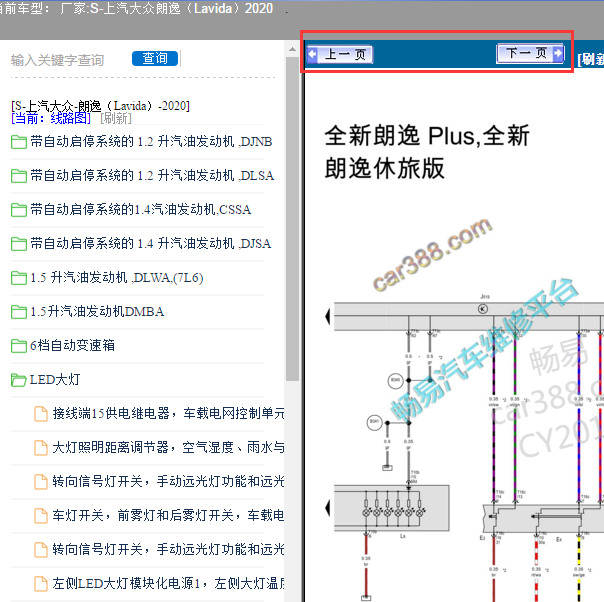Click page icon of 左侧LED大灯模块化电源1
This screenshot has height=602, width=604.
[41, 584]
